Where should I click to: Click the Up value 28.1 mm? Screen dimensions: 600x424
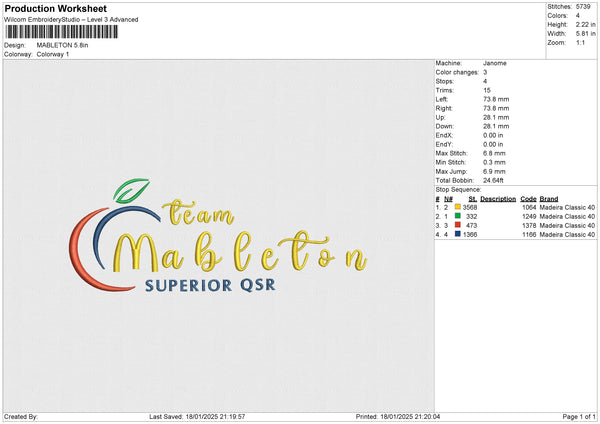[x=496, y=117]
